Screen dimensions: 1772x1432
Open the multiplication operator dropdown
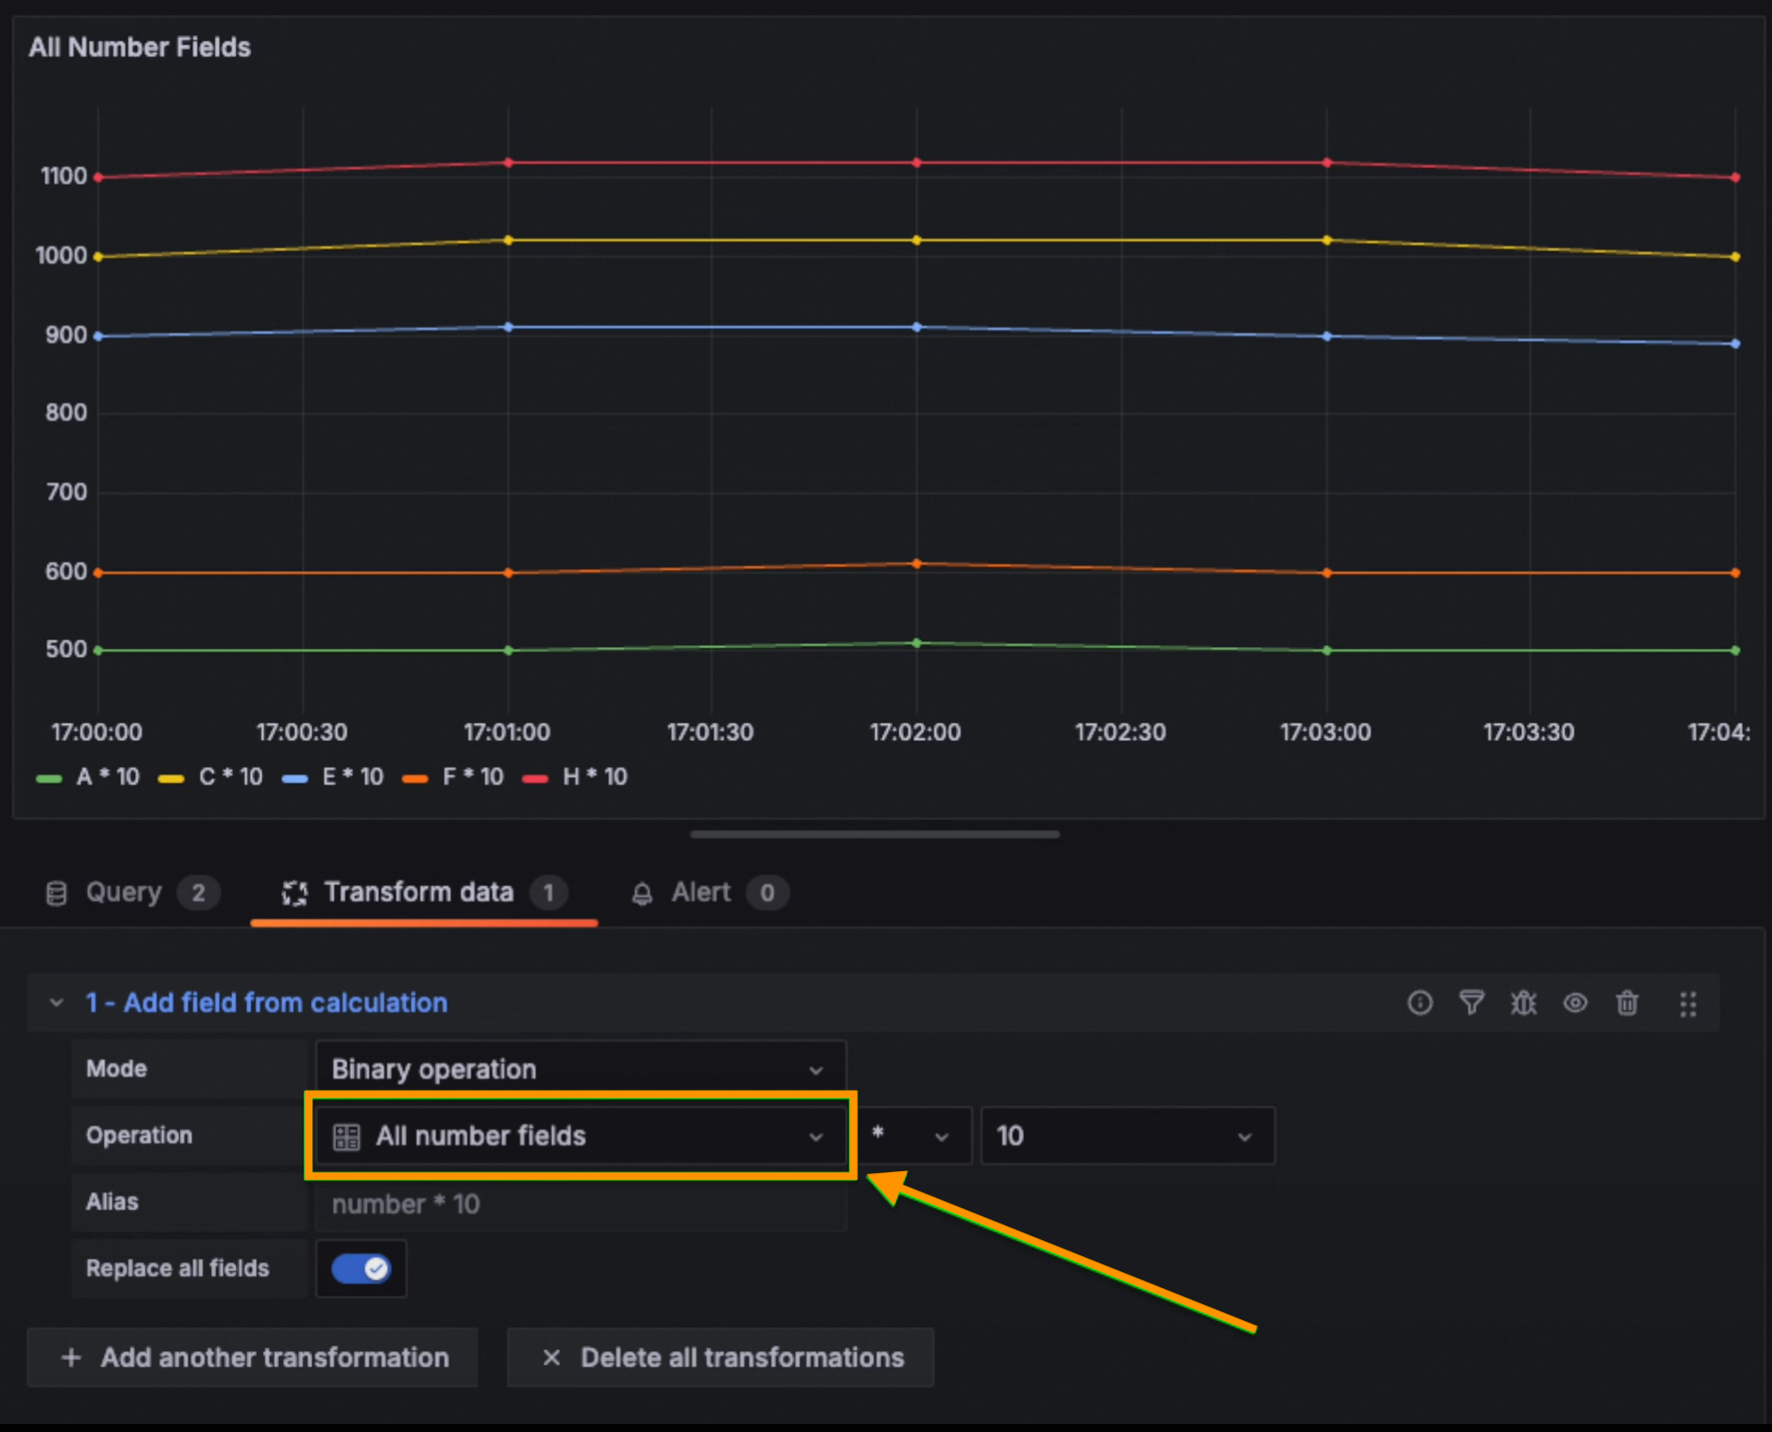(914, 1136)
